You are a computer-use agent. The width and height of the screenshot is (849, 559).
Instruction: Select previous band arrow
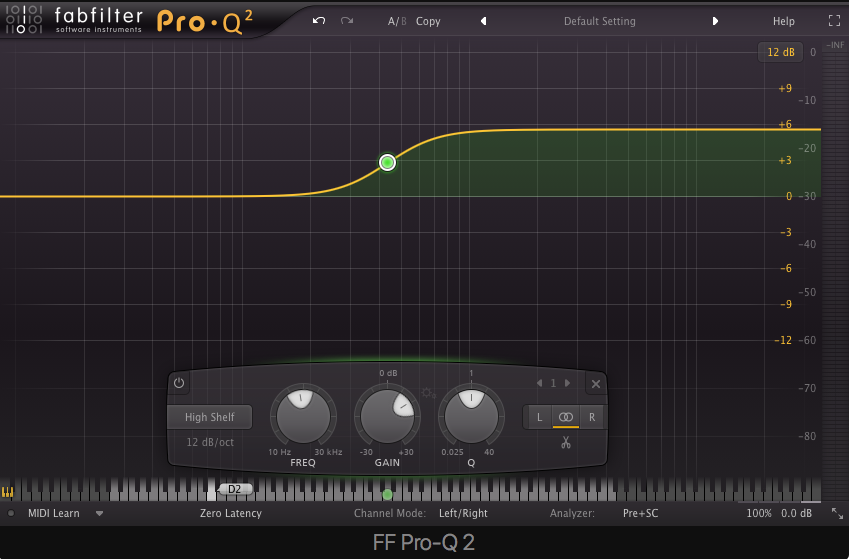click(x=539, y=383)
